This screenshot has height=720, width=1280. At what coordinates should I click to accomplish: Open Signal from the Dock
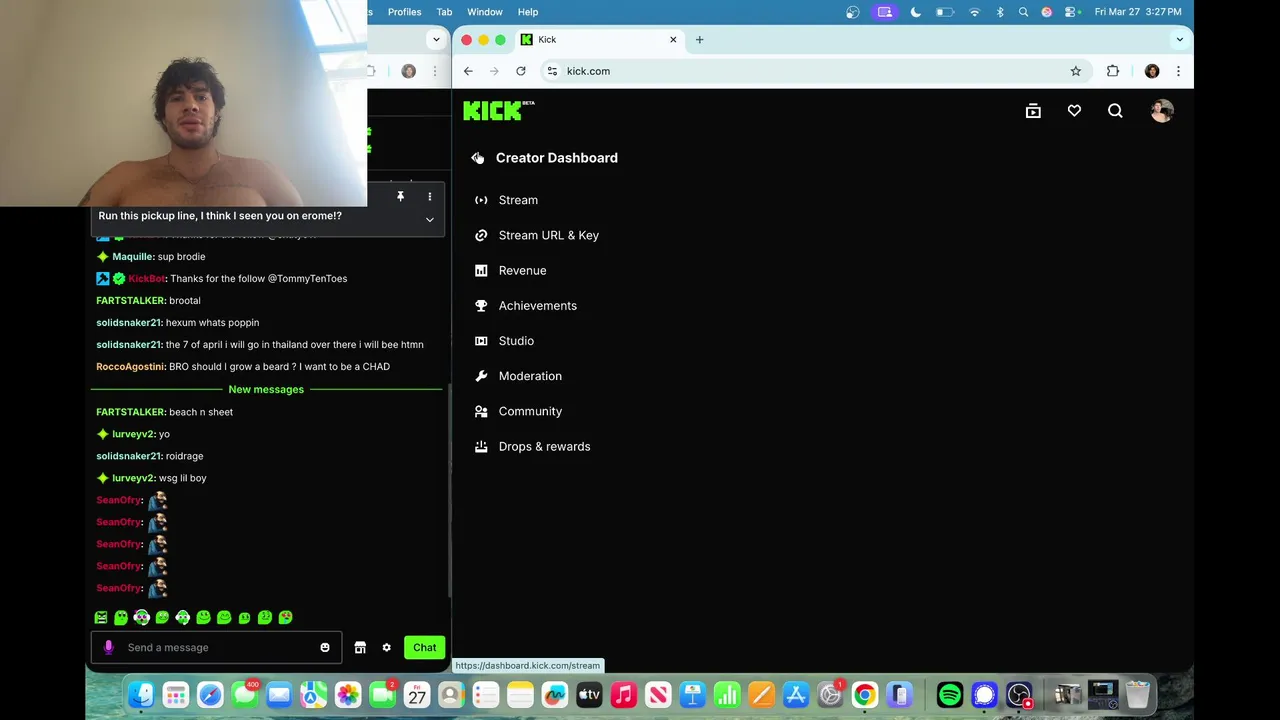(984, 694)
